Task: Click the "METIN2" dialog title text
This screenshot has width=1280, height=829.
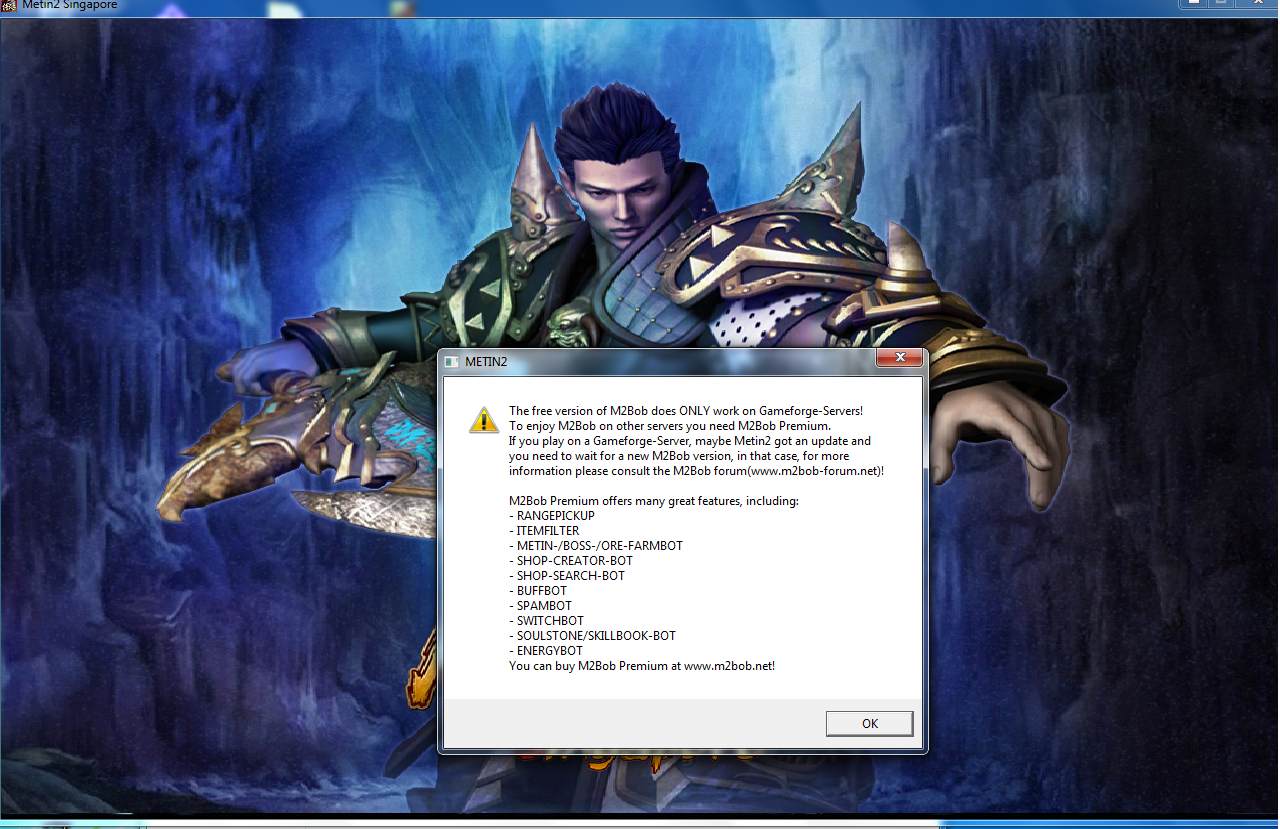Action: pos(486,361)
